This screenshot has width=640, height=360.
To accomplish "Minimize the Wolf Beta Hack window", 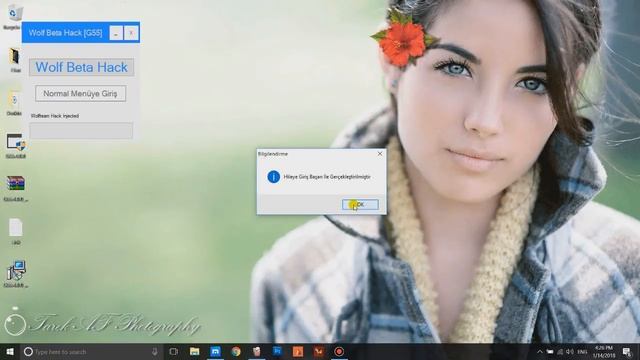I will click(x=116, y=33).
